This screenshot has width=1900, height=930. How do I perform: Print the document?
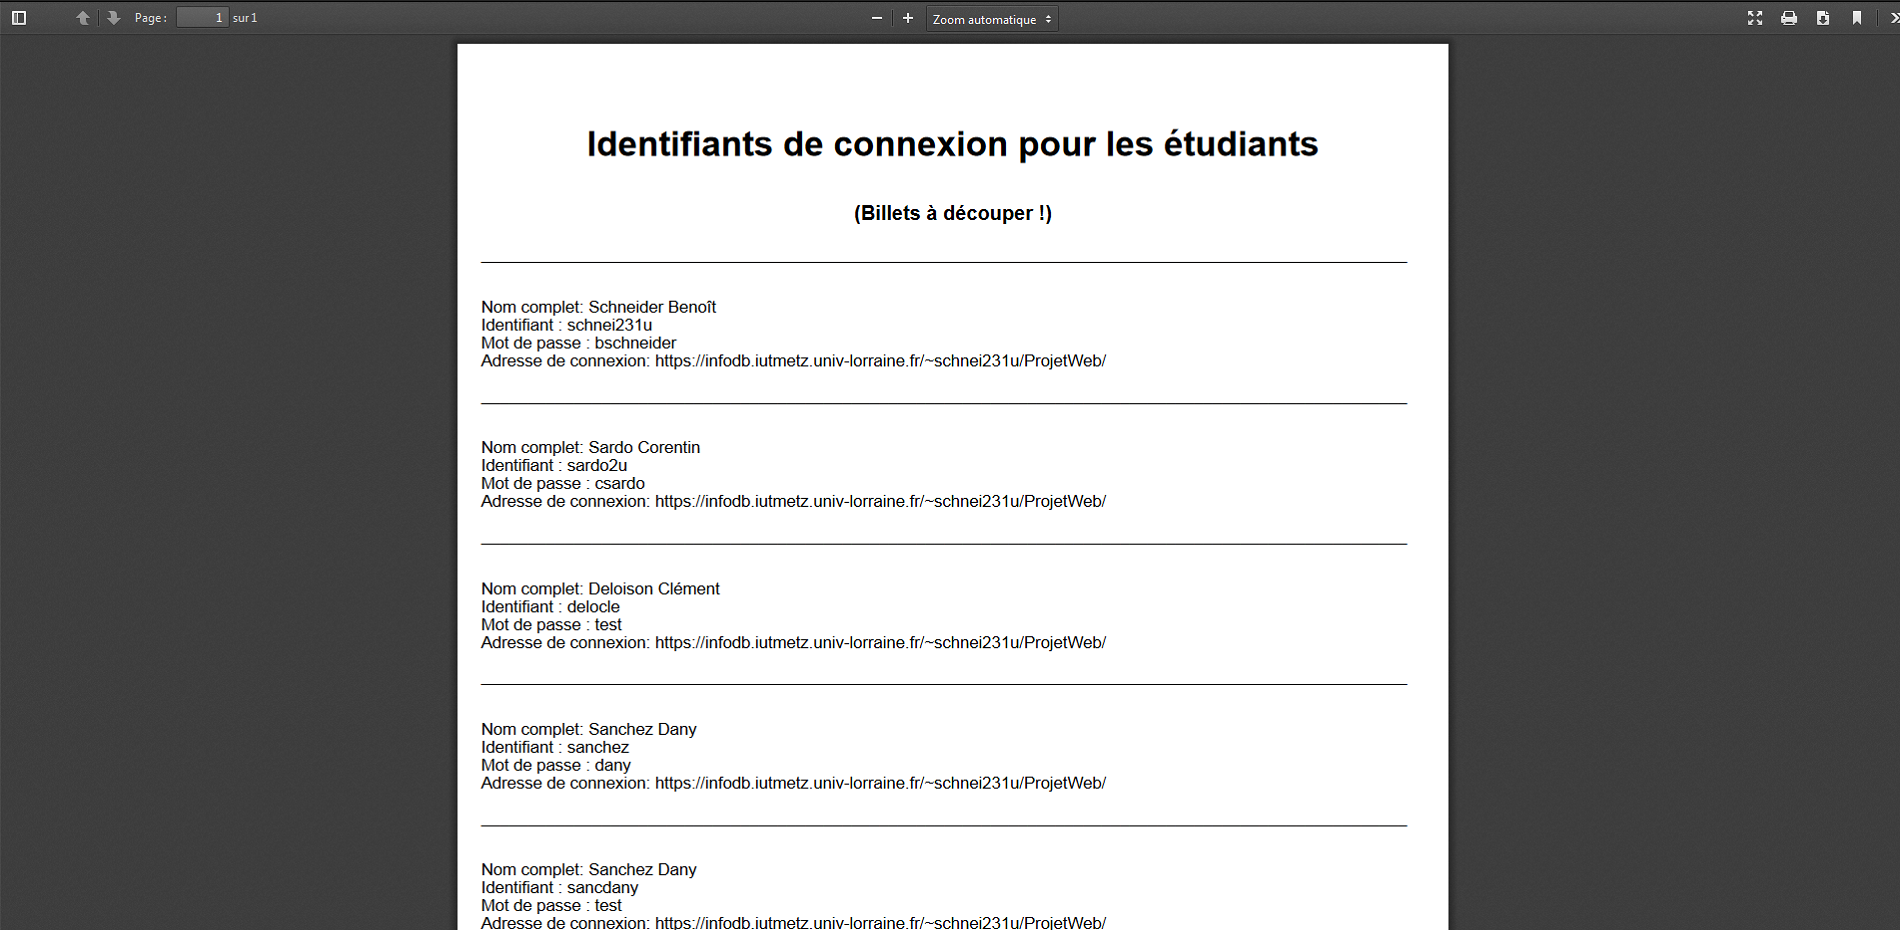coord(1789,18)
